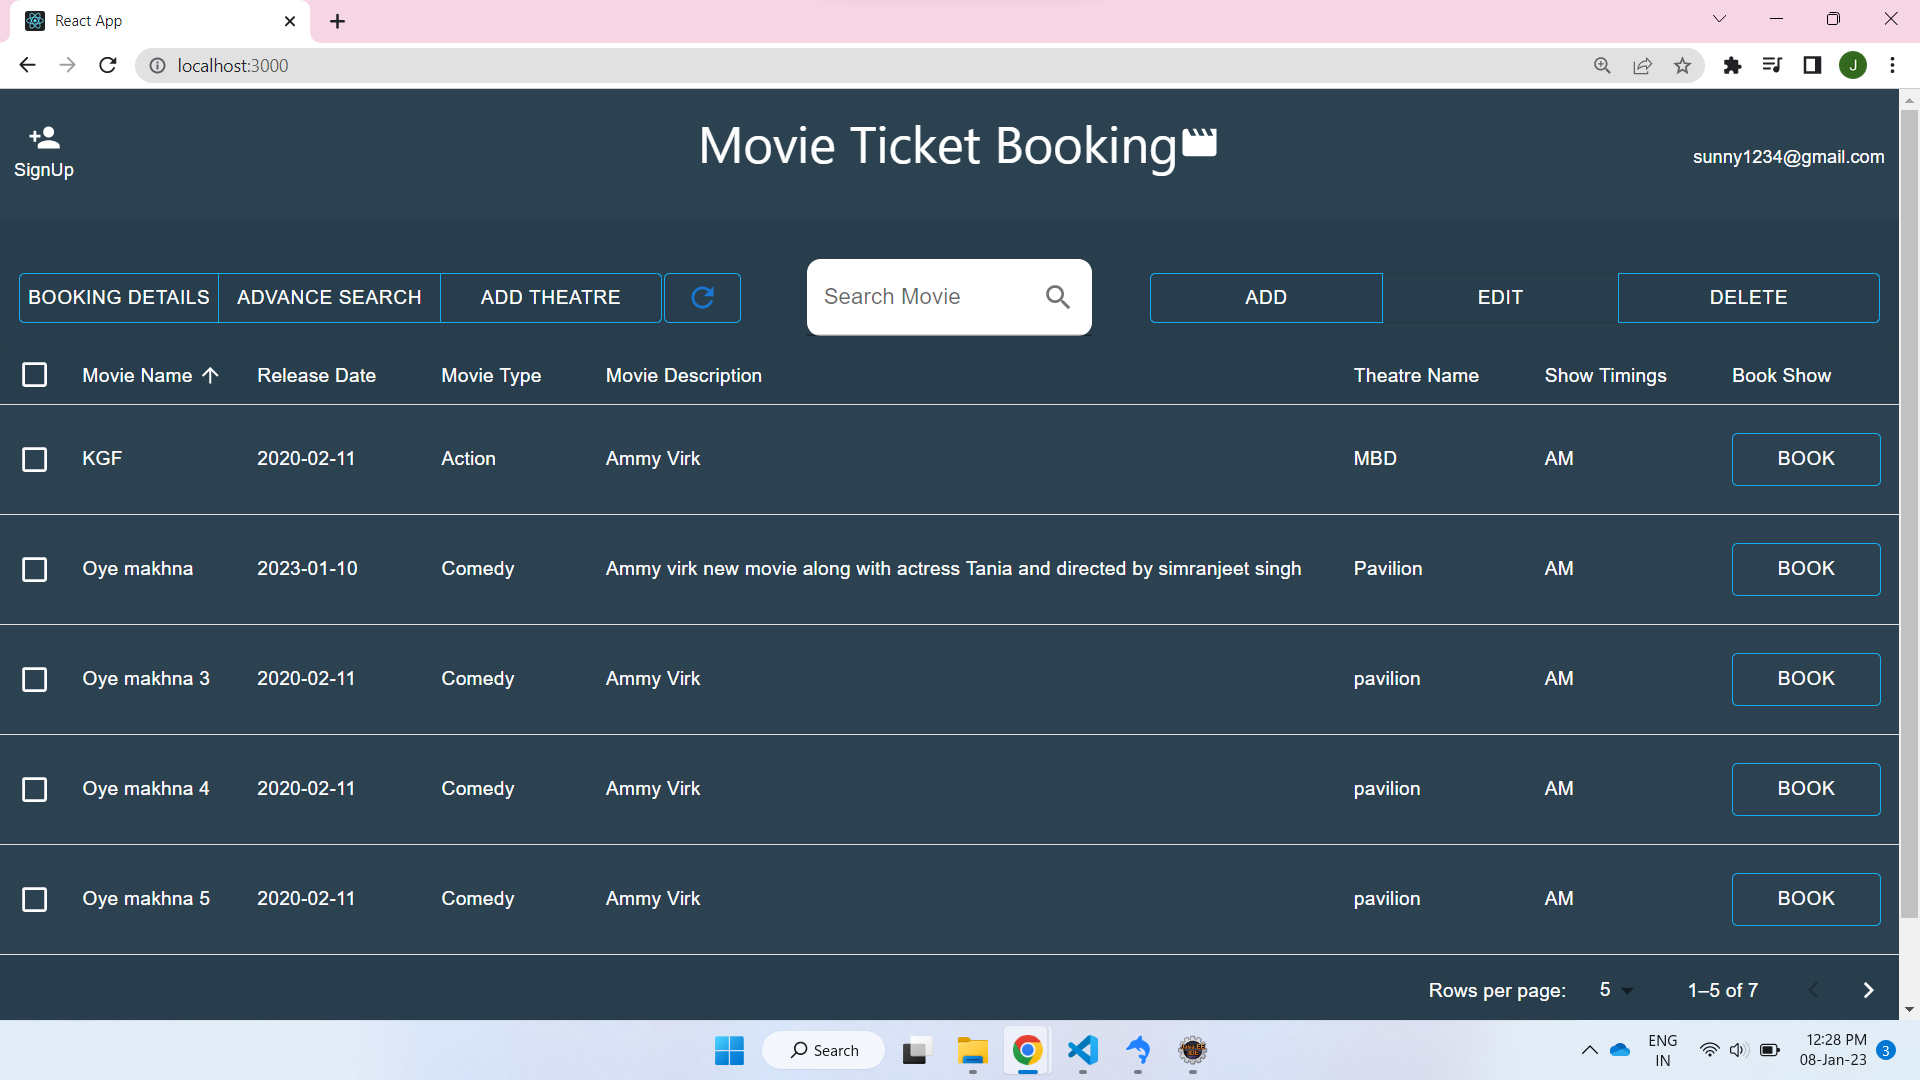Toggle the Movie Name sort arrow
This screenshot has height=1080, width=1920.
[211, 375]
